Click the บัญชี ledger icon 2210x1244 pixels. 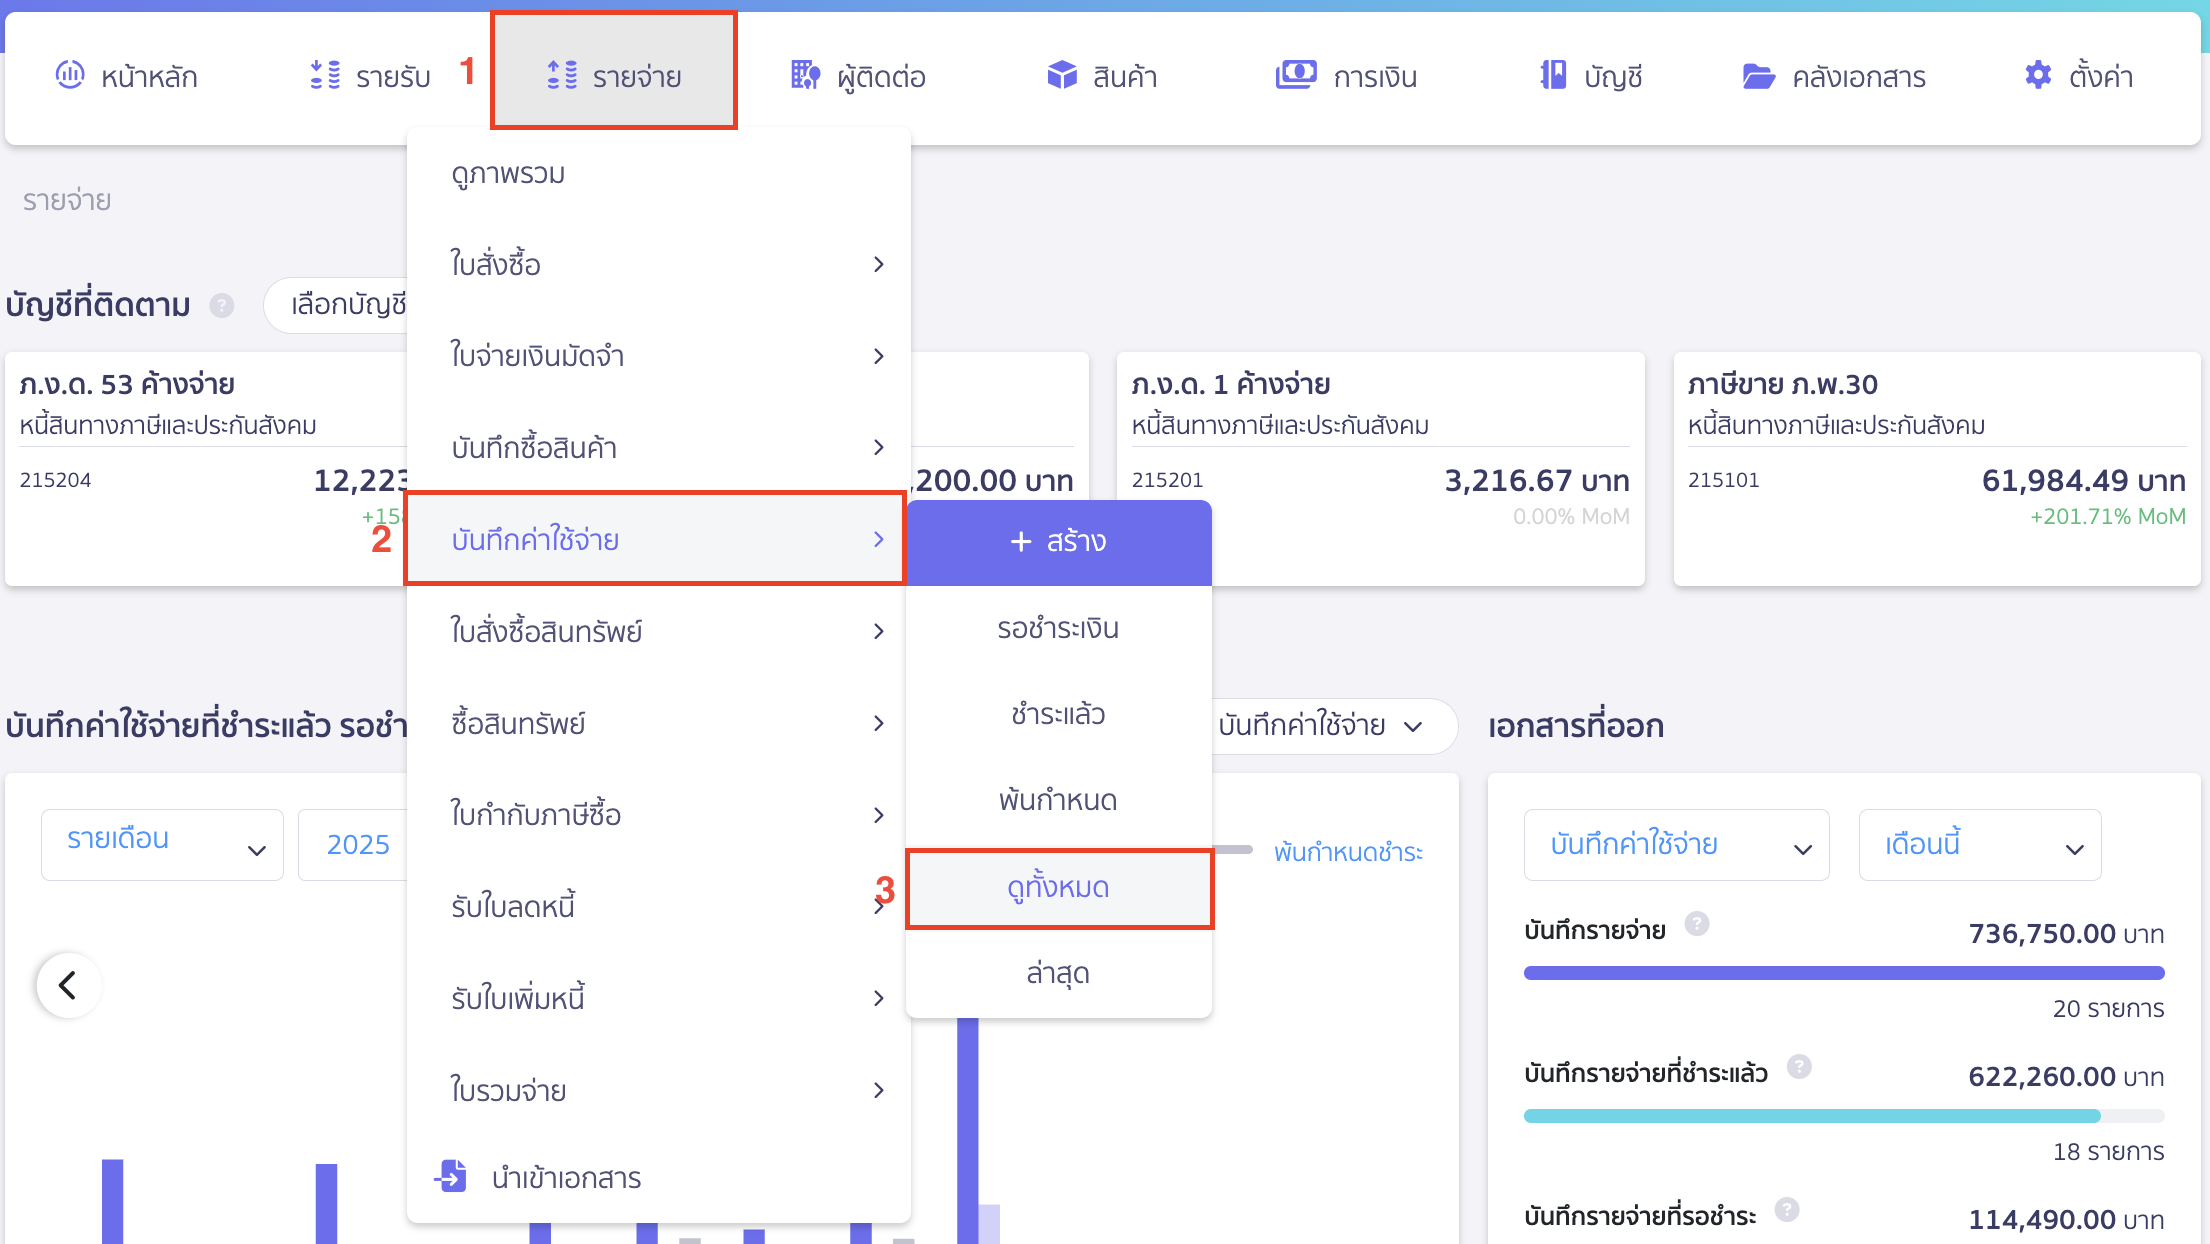[x=1553, y=75]
